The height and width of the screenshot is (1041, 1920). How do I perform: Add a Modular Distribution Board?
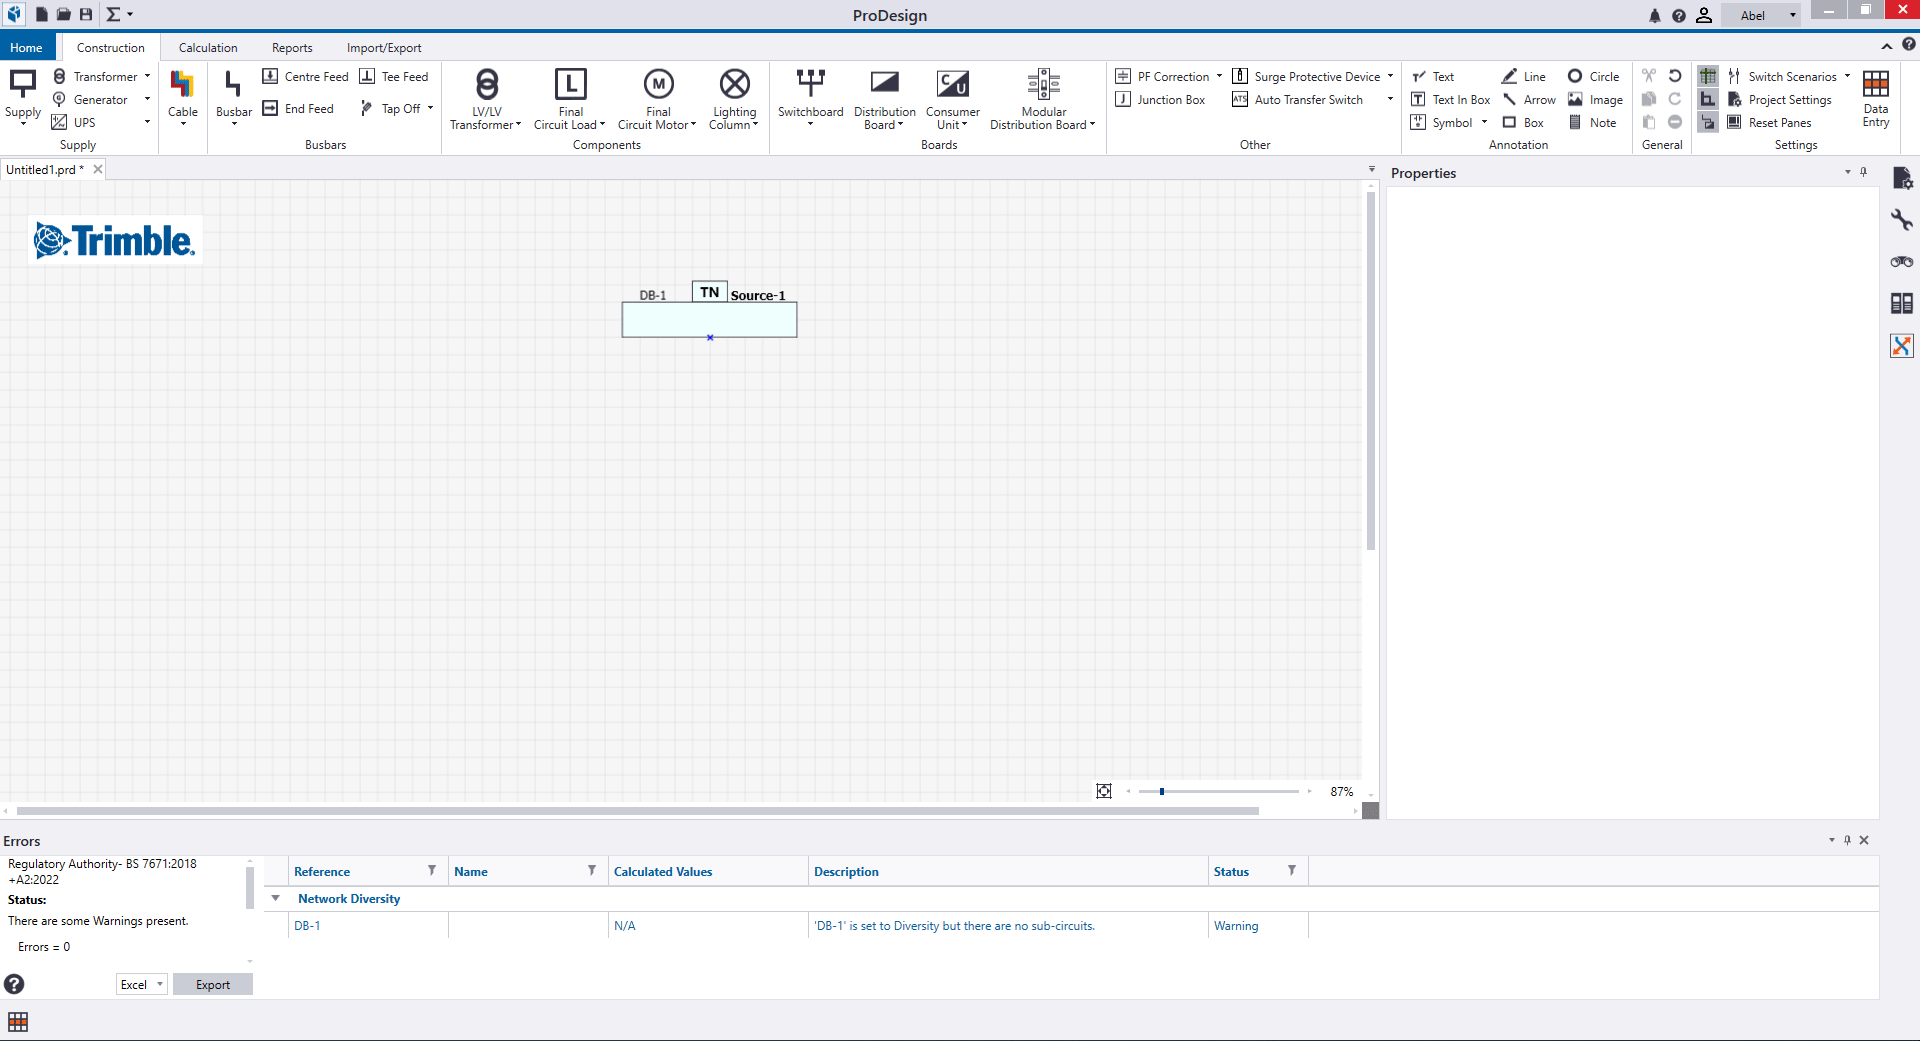[x=1043, y=99]
